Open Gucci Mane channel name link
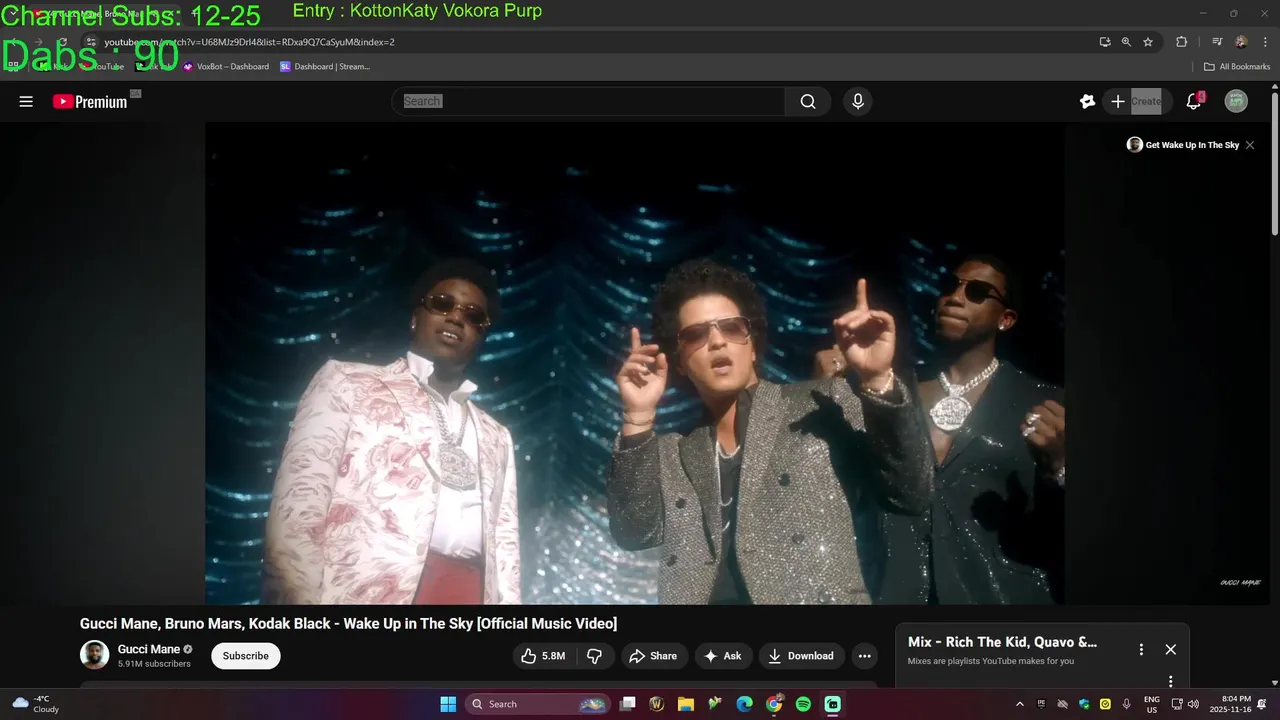1280x720 pixels. click(149, 649)
